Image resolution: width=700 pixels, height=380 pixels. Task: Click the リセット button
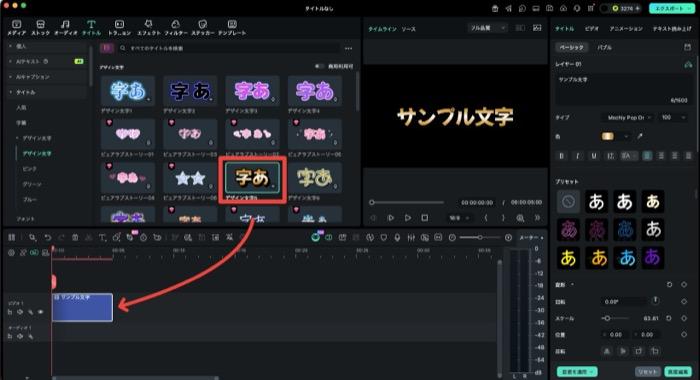coord(648,372)
